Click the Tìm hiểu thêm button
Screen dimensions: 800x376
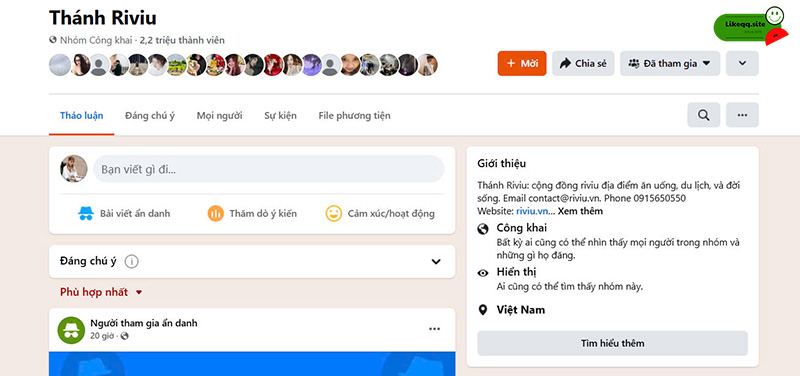coord(612,343)
